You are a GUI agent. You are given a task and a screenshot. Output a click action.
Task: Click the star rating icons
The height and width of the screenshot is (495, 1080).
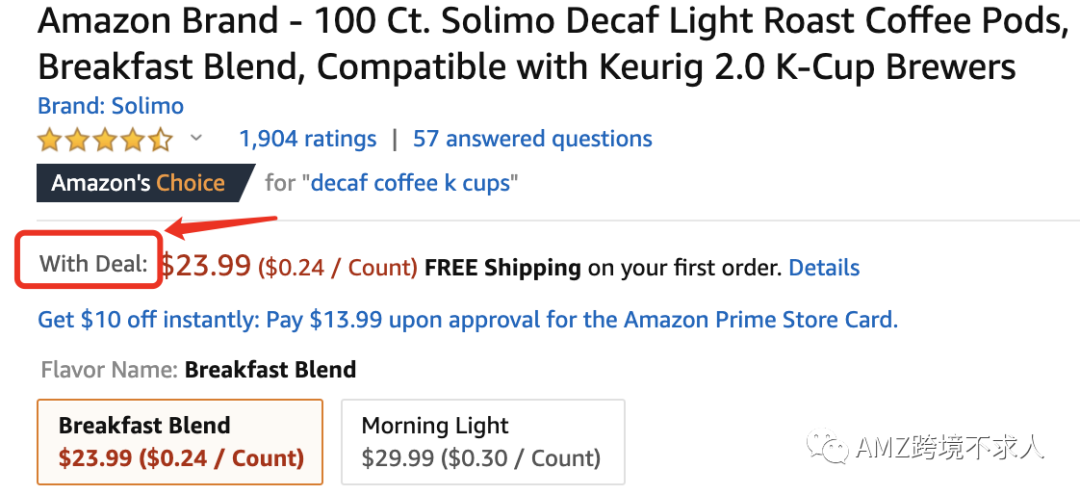pos(105,139)
